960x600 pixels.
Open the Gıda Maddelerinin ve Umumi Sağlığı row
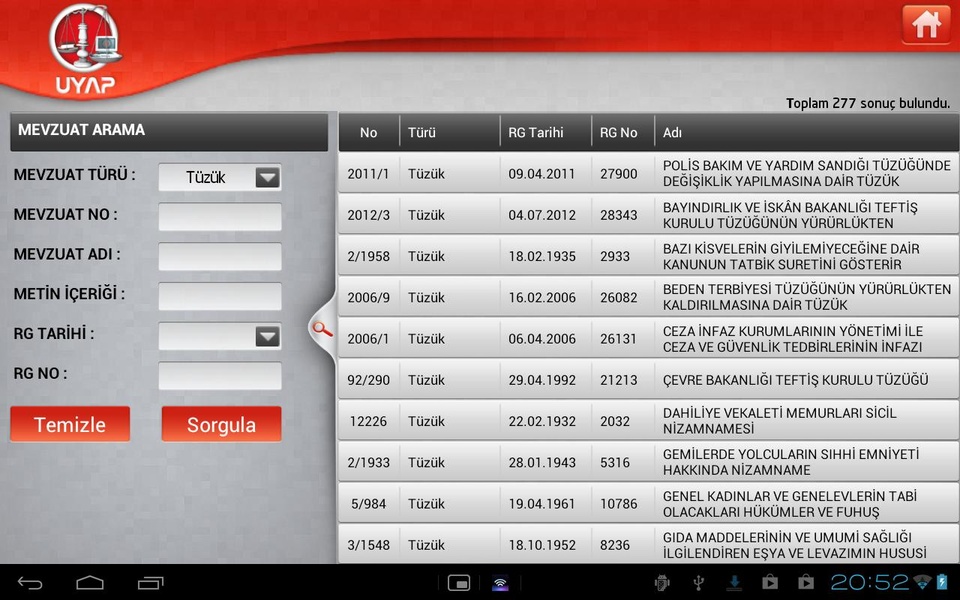(649, 544)
